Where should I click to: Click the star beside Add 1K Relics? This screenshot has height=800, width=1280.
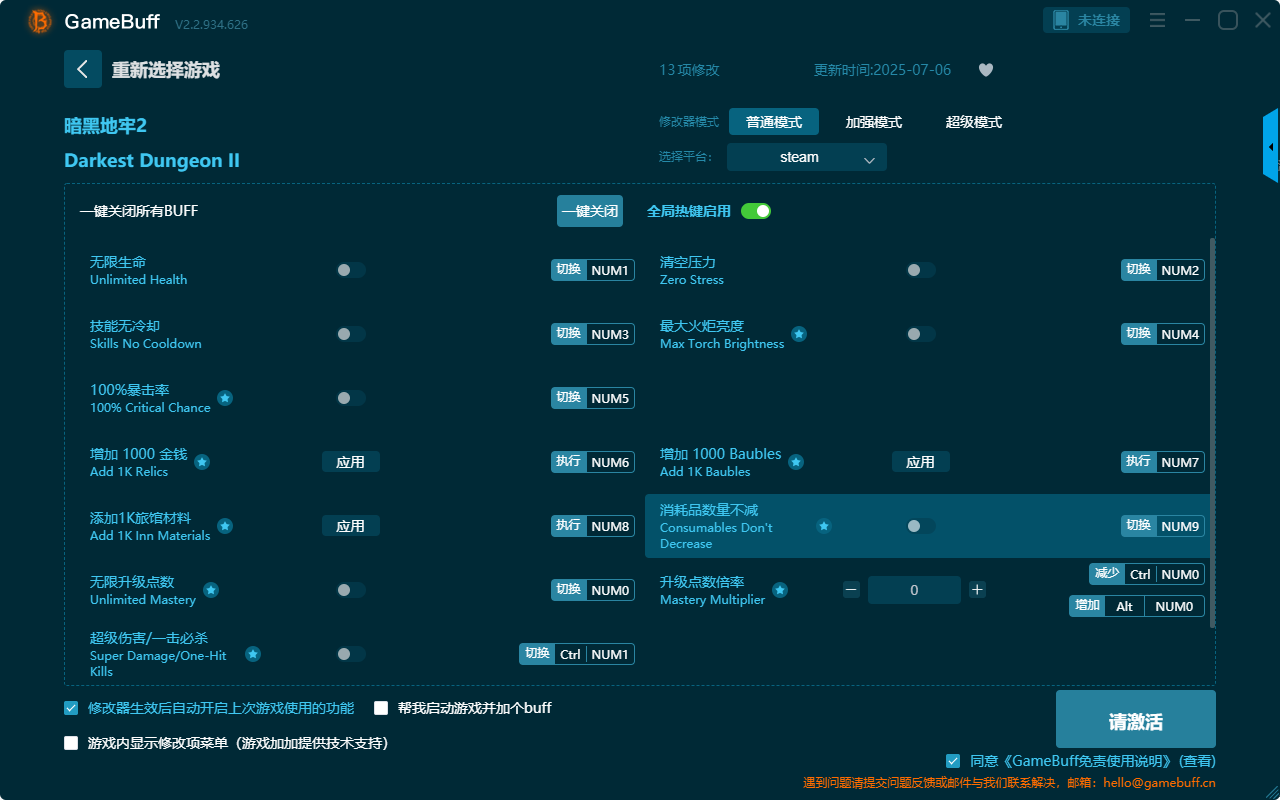pos(202,462)
